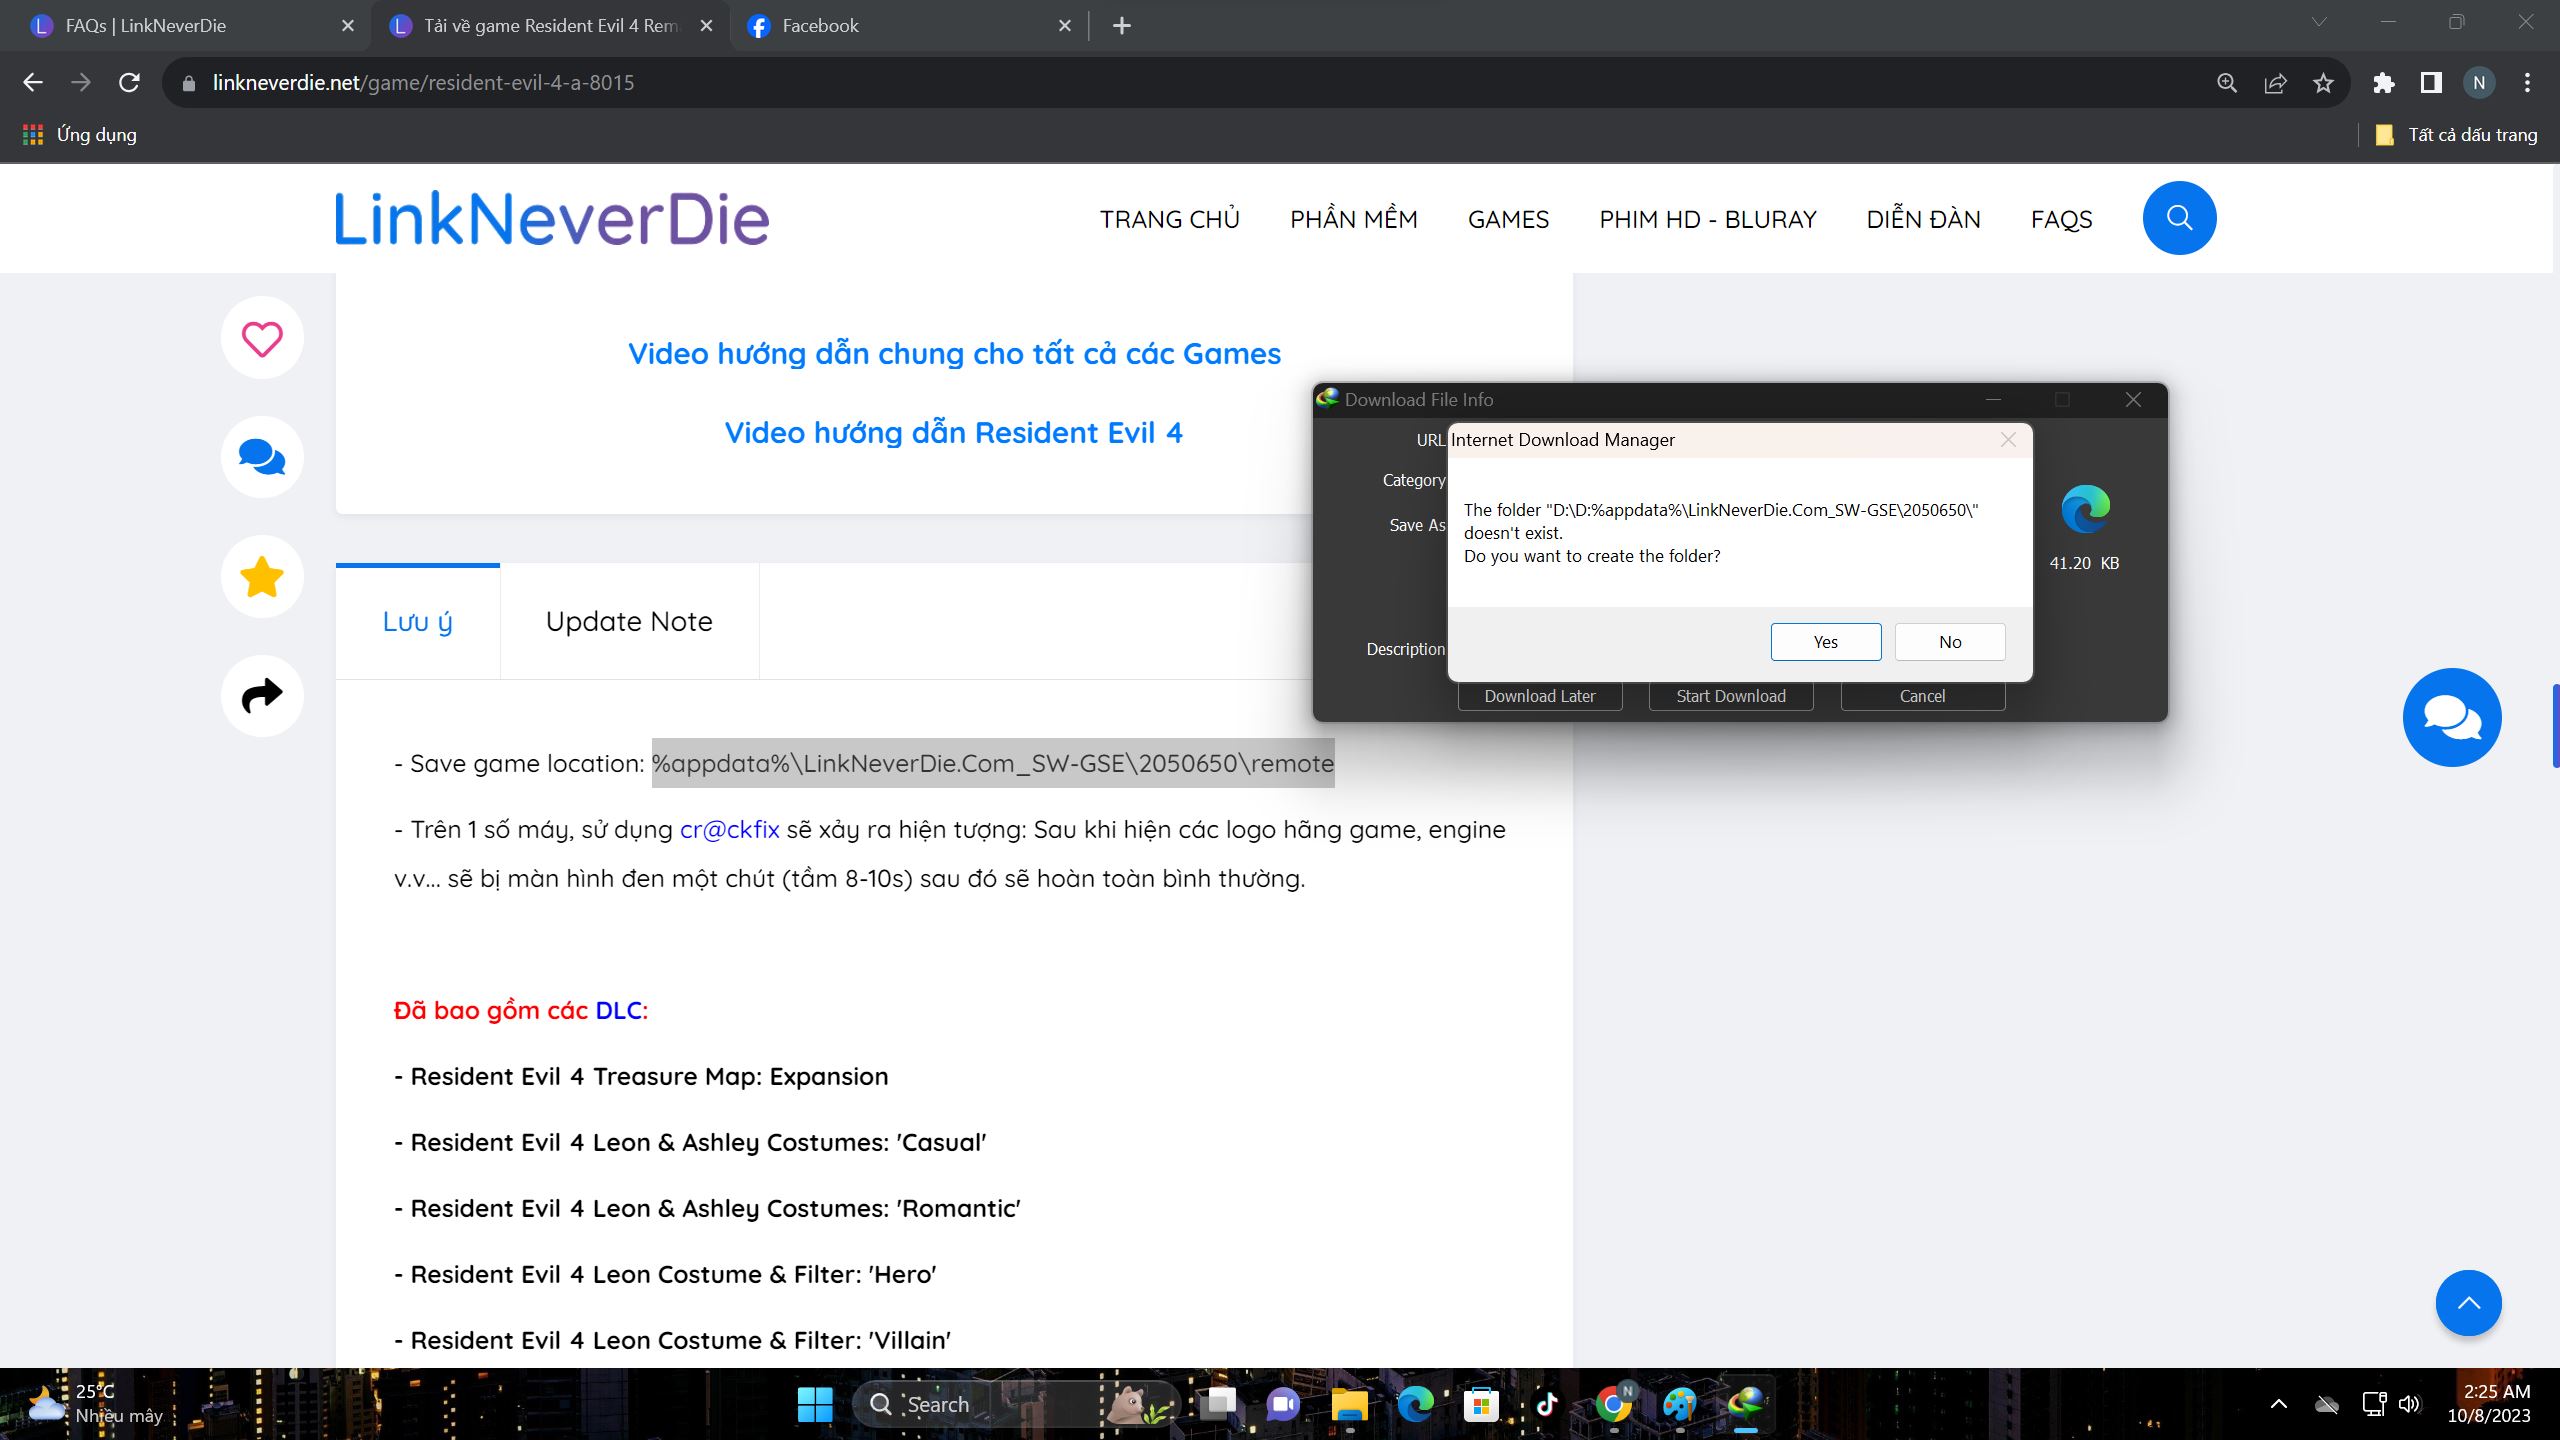Click the yellow star rating icon
This screenshot has height=1440, width=2560.
click(262, 577)
